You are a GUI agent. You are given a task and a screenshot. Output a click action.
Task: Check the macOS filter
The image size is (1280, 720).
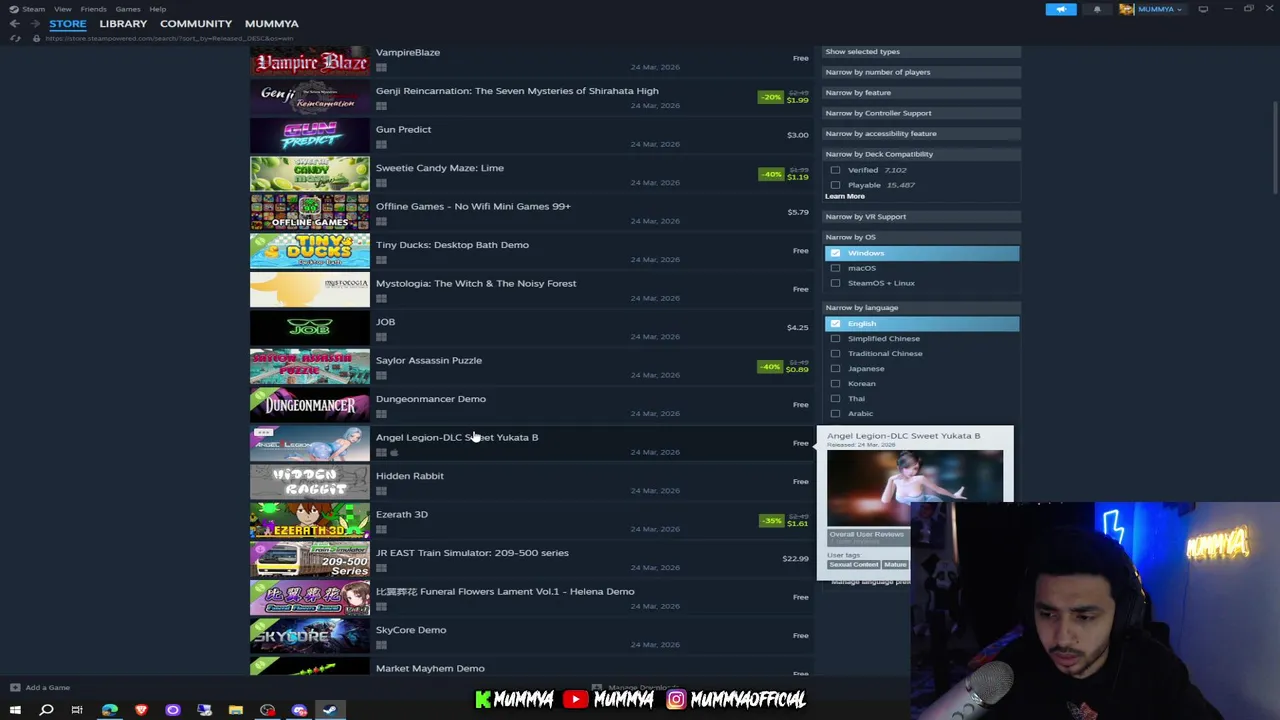click(x=835, y=268)
